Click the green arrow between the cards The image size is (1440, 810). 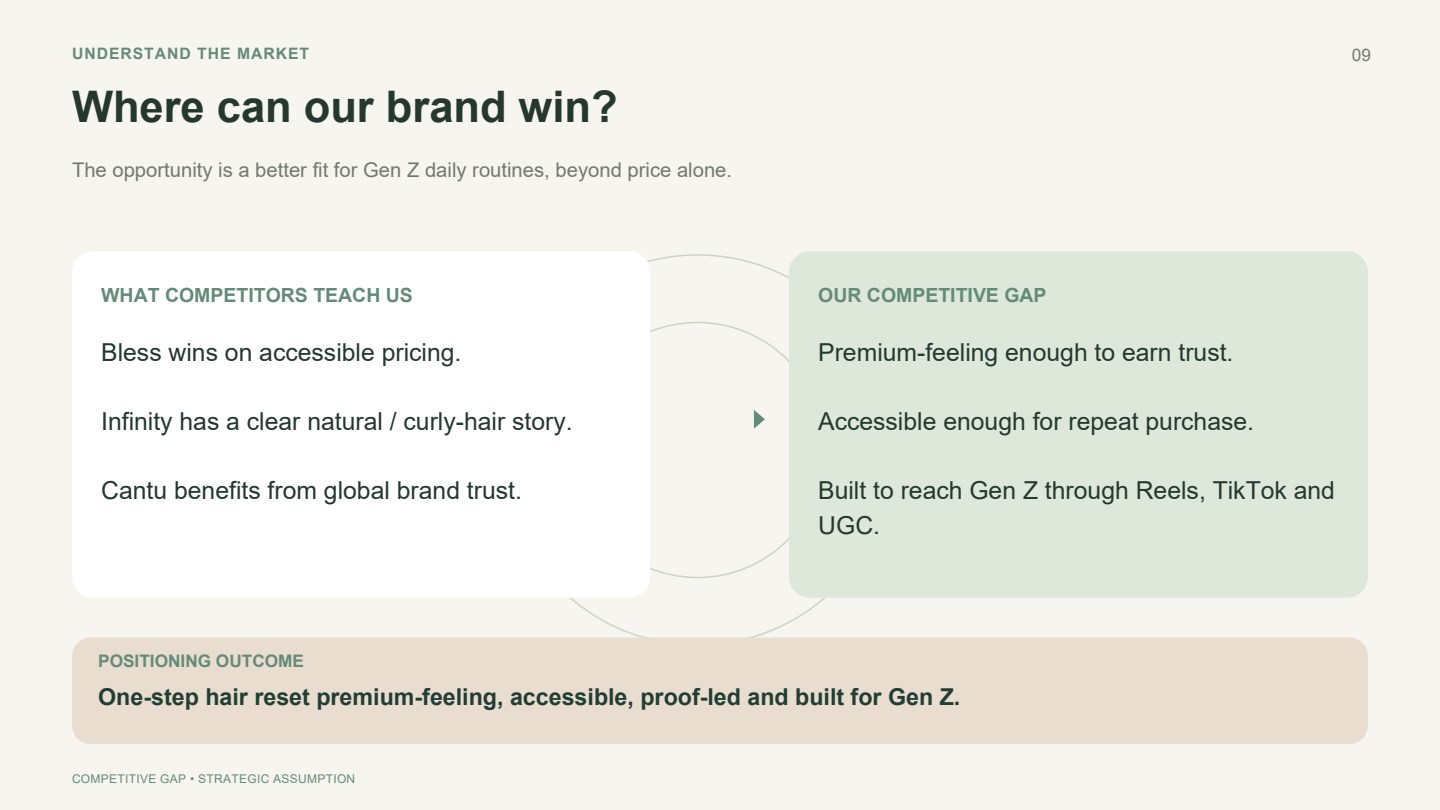coord(759,420)
